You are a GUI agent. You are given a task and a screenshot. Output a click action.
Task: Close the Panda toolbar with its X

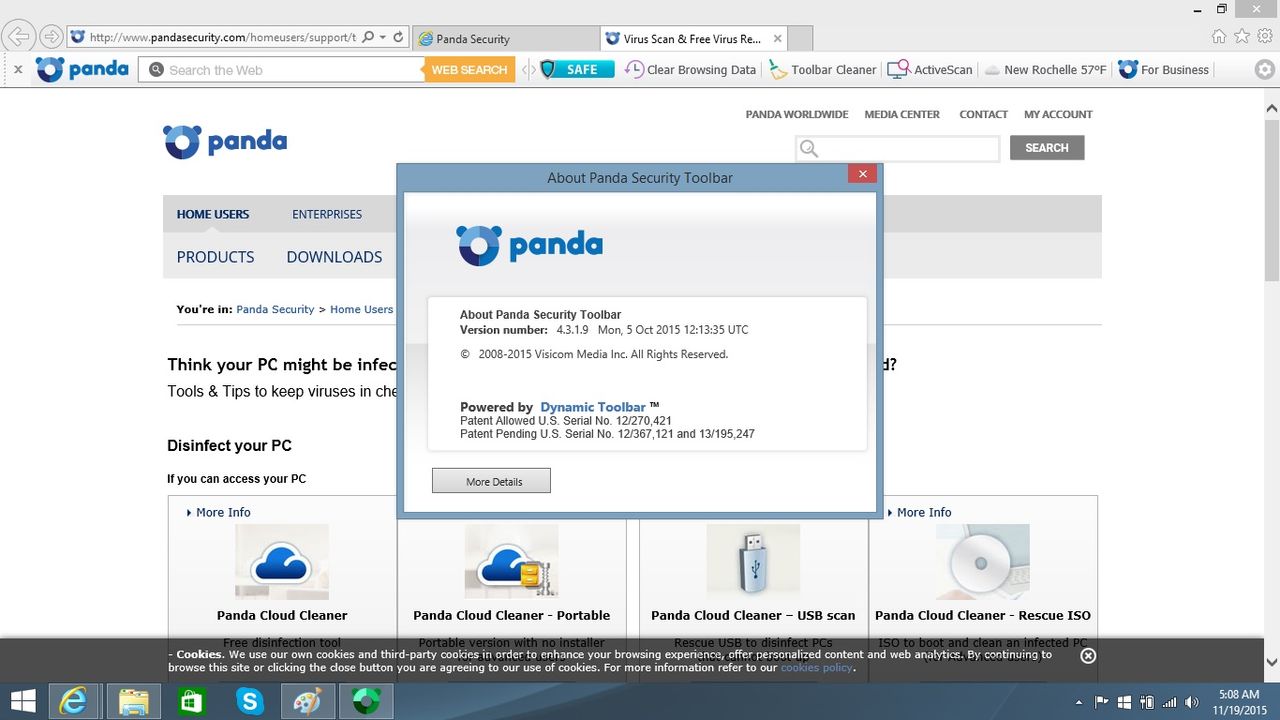pos(17,70)
